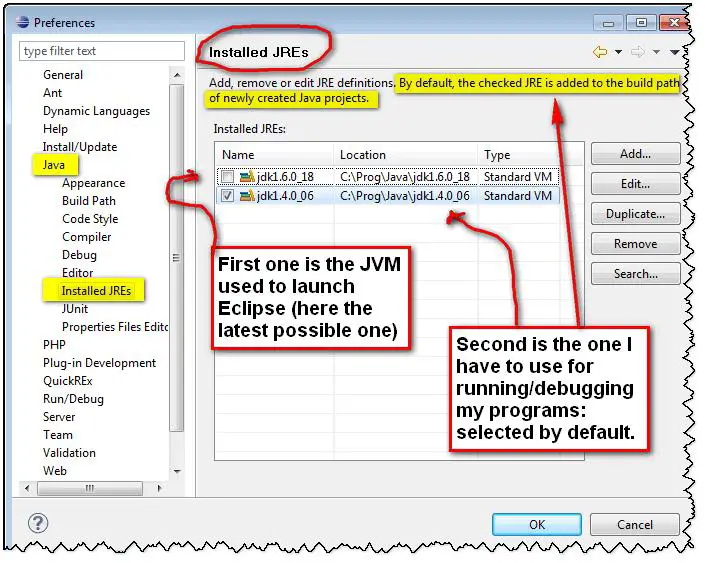This screenshot has height=563, width=705.
Task: Select Run/Debug preference category
Action: point(73,399)
